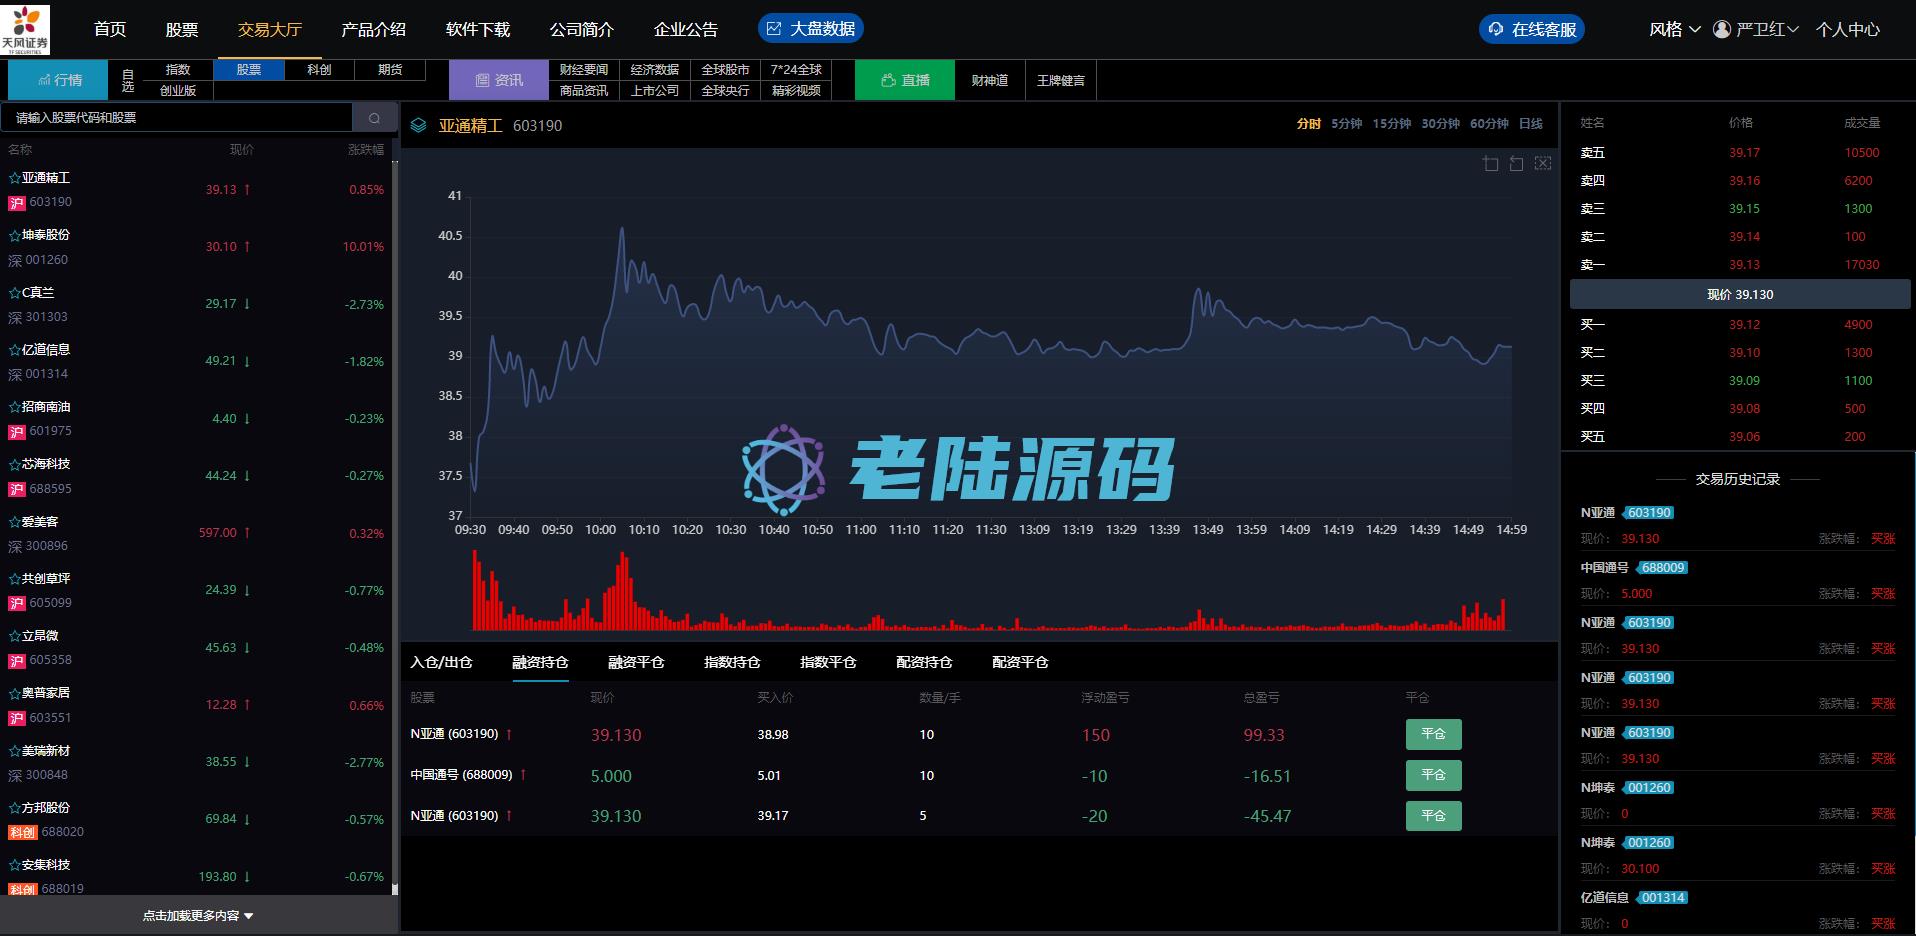Select the 日线 chart period tab

pyautogui.click(x=1531, y=124)
